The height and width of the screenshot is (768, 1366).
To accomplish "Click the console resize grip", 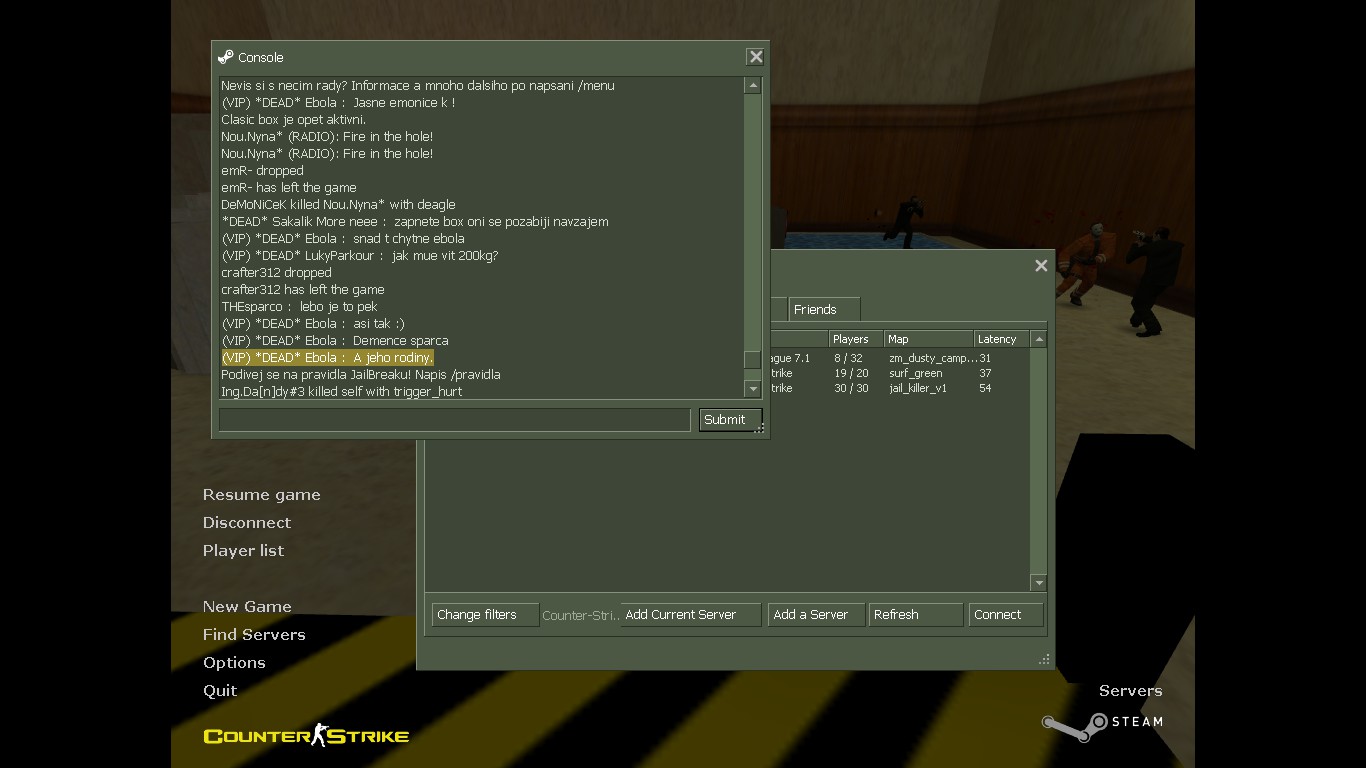I will pyautogui.click(x=760, y=429).
